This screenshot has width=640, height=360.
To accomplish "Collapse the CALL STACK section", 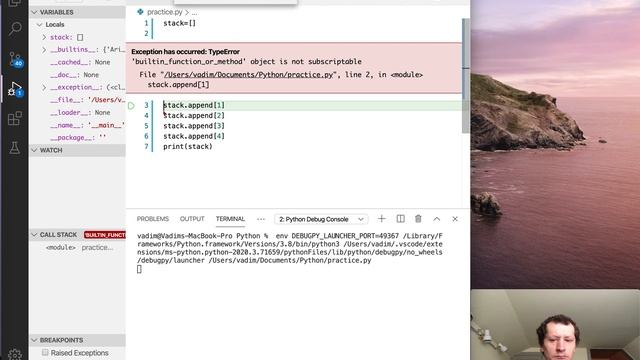I will click(34, 235).
